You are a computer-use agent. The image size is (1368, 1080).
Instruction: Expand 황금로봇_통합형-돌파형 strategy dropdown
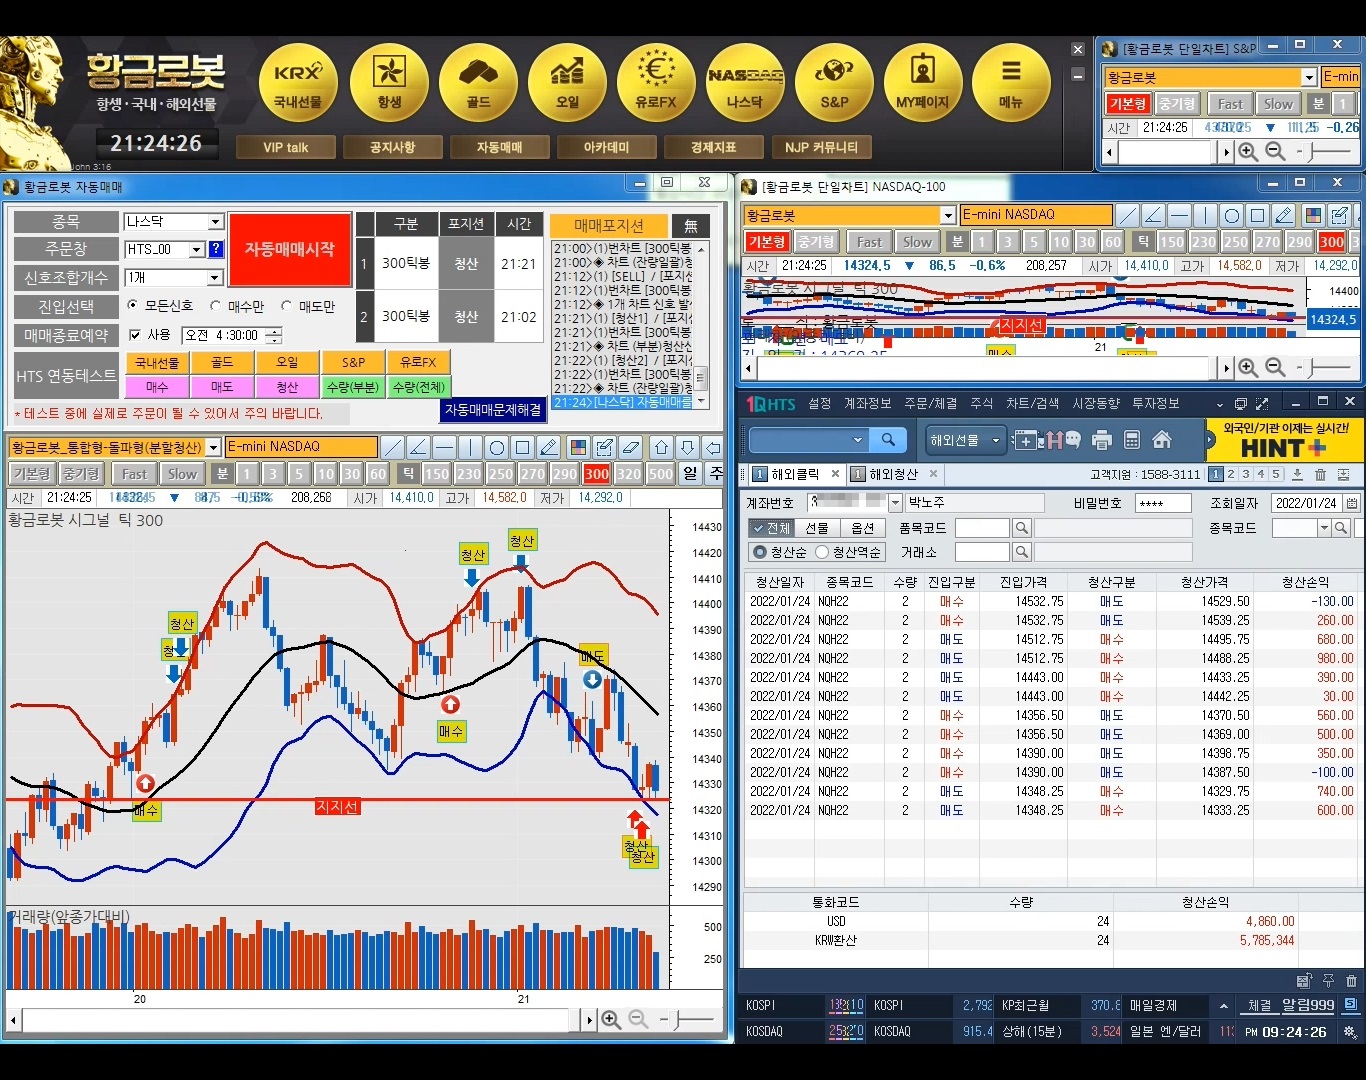pyautogui.click(x=213, y=448)
